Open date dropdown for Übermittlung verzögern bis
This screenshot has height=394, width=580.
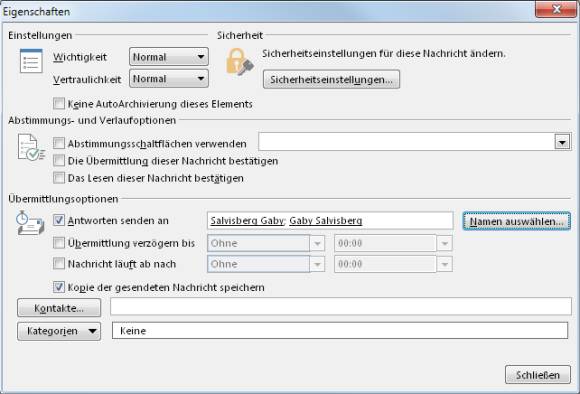tap(317, 243)
